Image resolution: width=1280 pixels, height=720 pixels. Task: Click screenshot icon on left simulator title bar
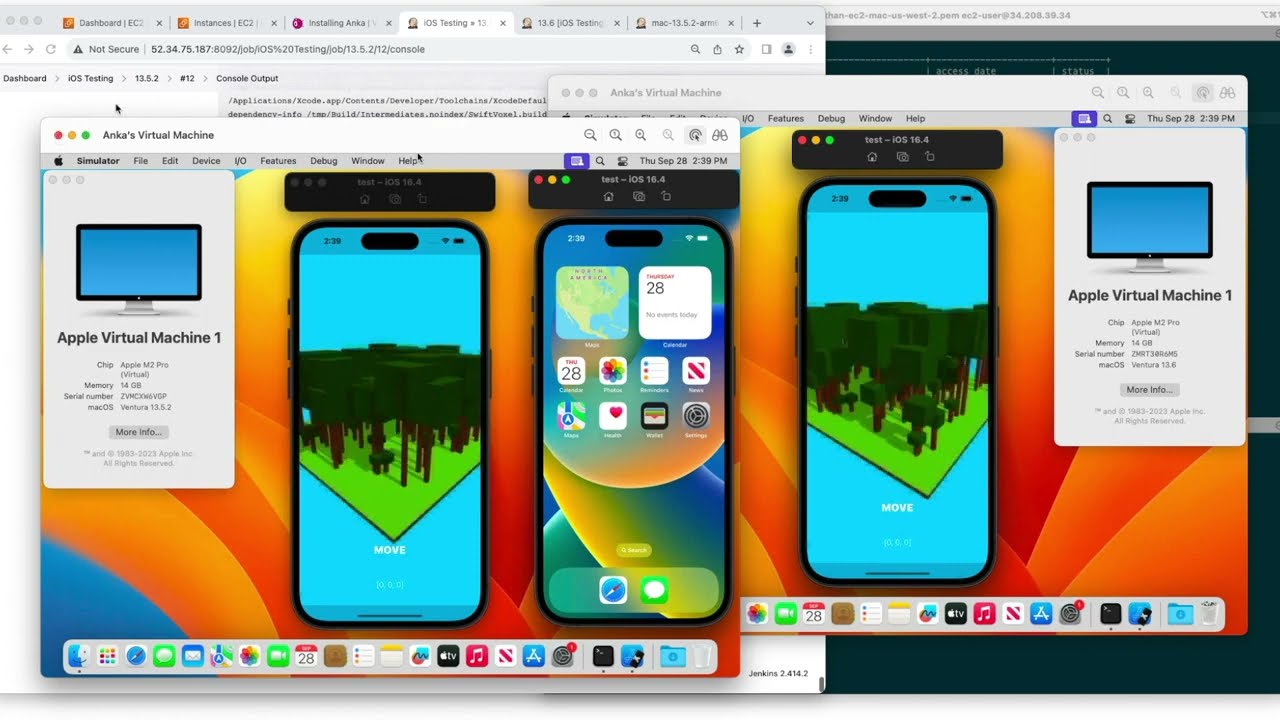pos(395,200)
